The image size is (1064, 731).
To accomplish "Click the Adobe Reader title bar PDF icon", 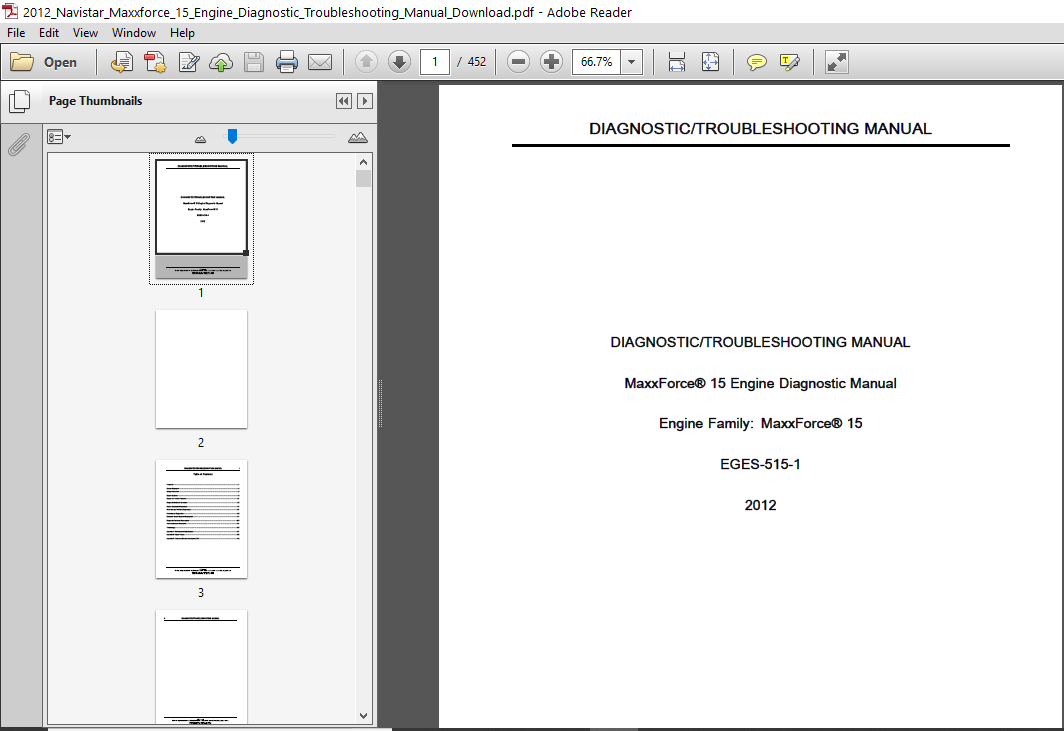I will (x=10, y=12).
